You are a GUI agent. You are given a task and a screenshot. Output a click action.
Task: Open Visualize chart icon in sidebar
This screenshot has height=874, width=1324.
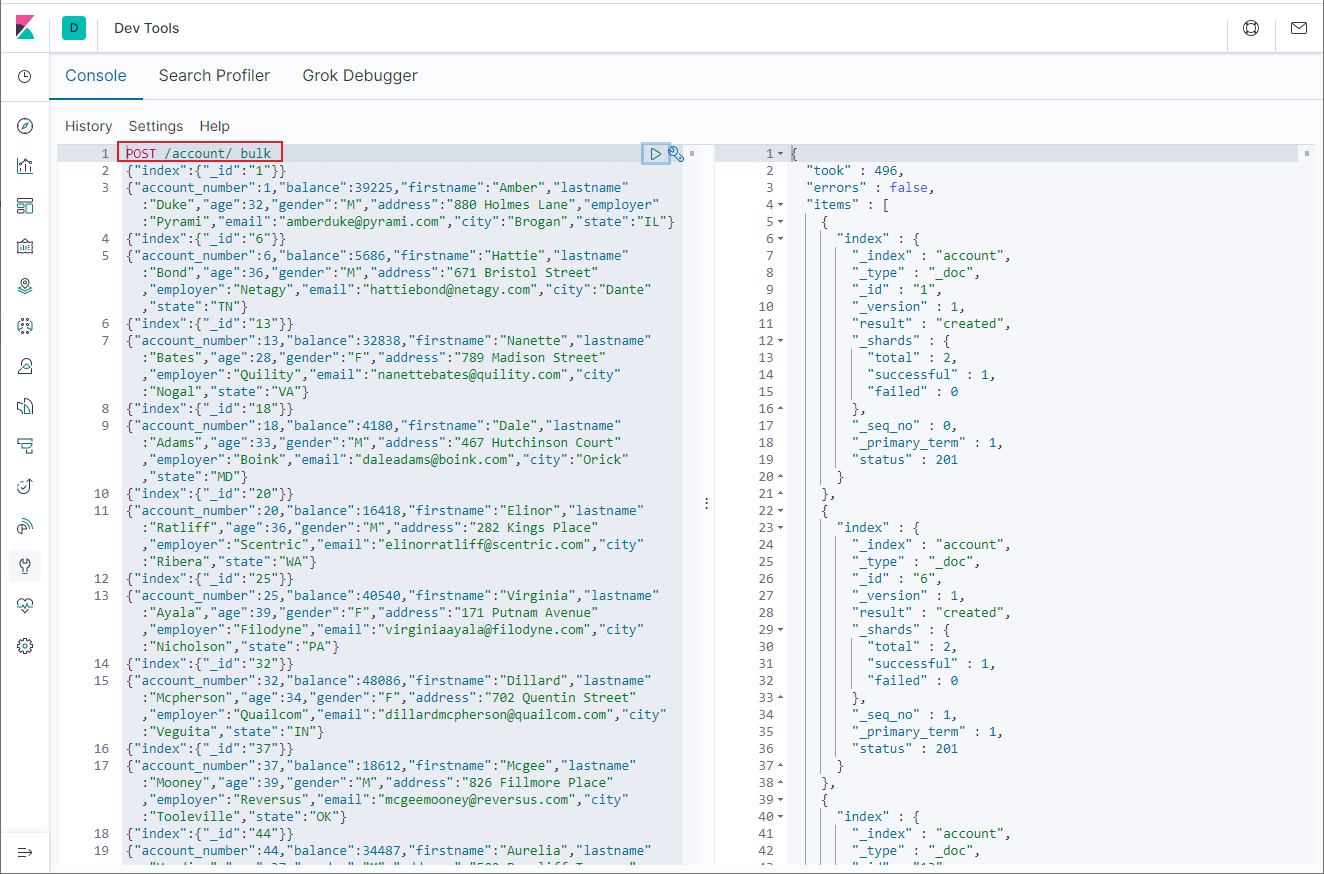coord(25,166)
